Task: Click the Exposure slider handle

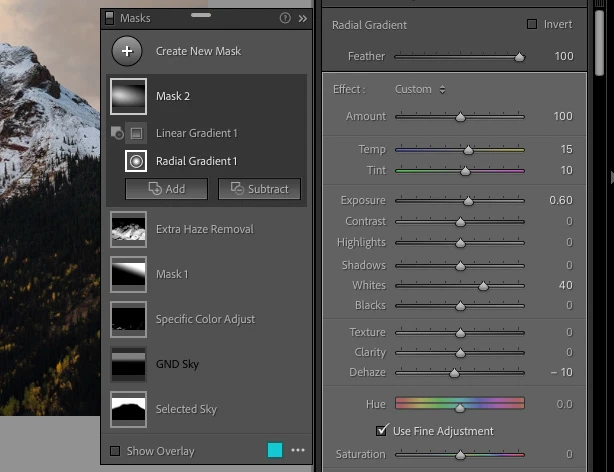Action: click(468, 201)
